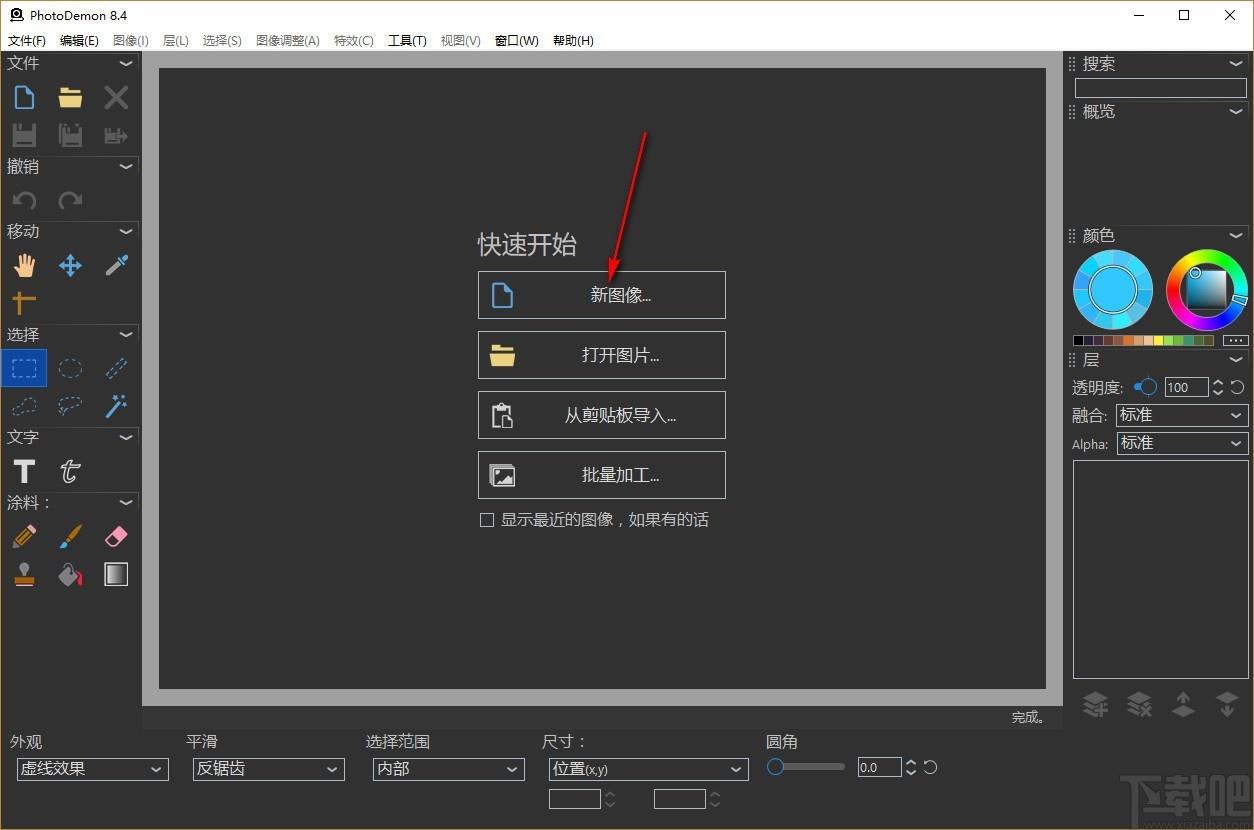The height and width of the screenshot is (830, 1254).
Task: Click the 打开图片... button
Action: [x=602, y=355]
